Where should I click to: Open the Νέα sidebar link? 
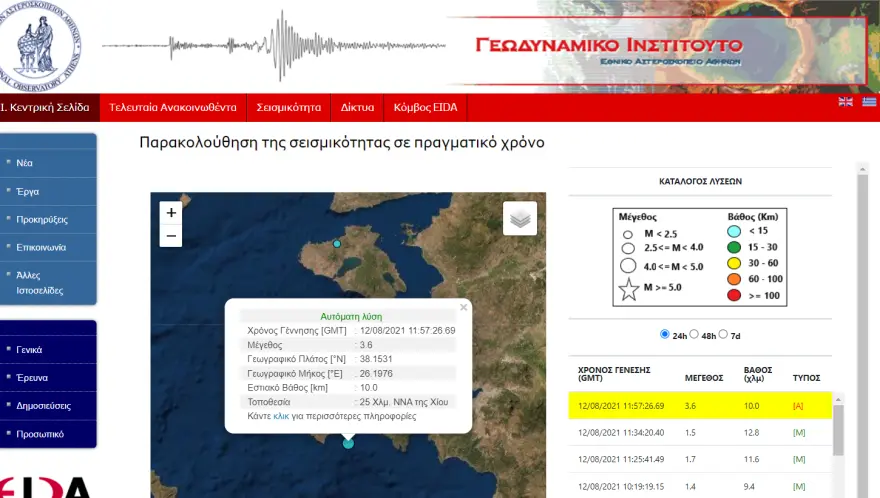point(25,162)
